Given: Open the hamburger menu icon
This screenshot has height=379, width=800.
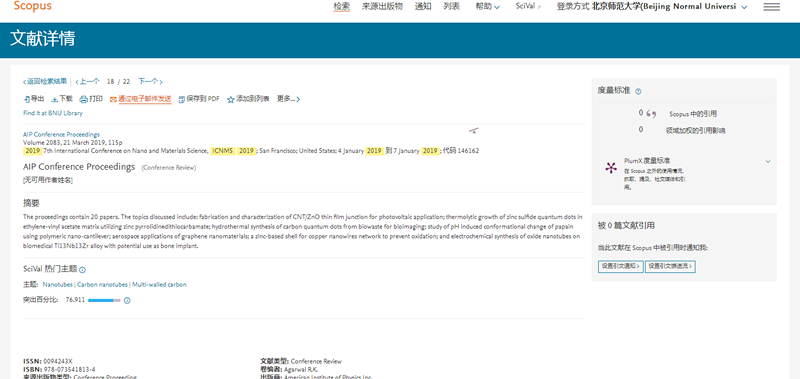Looking at the screenshot, I should (771, 7).
